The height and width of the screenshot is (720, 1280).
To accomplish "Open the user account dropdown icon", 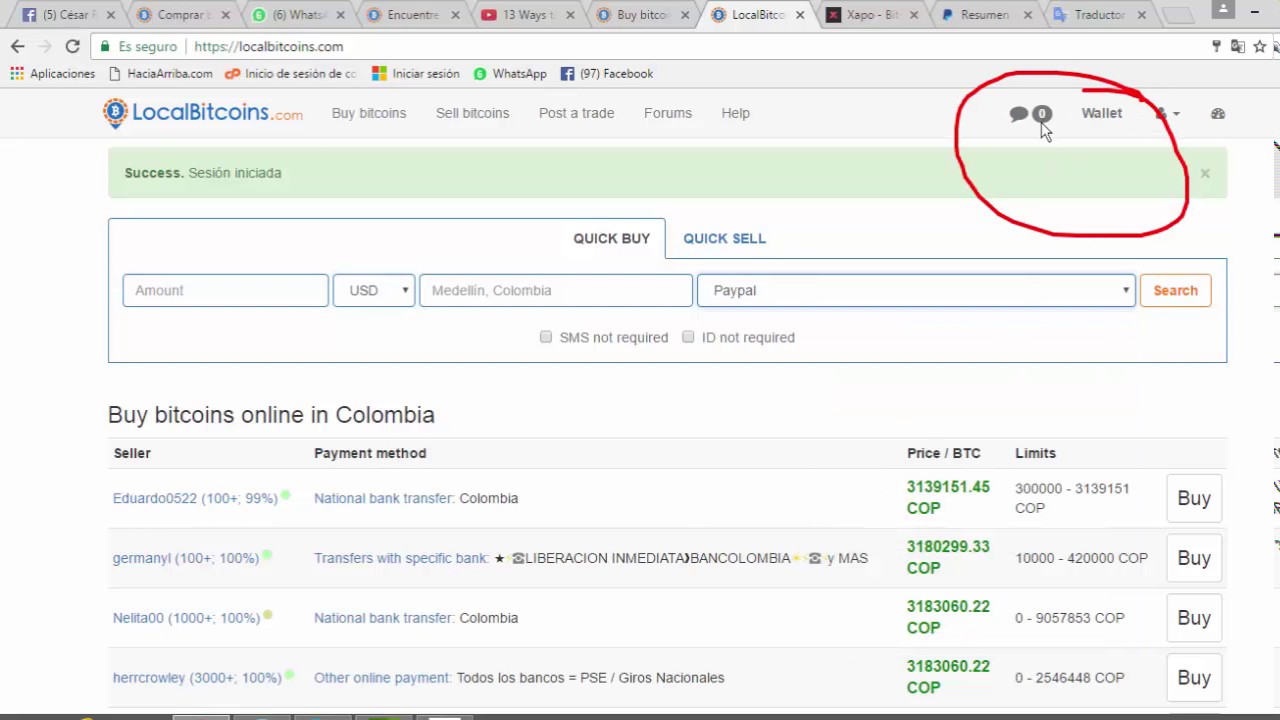I will click(x=1167, y=114).
